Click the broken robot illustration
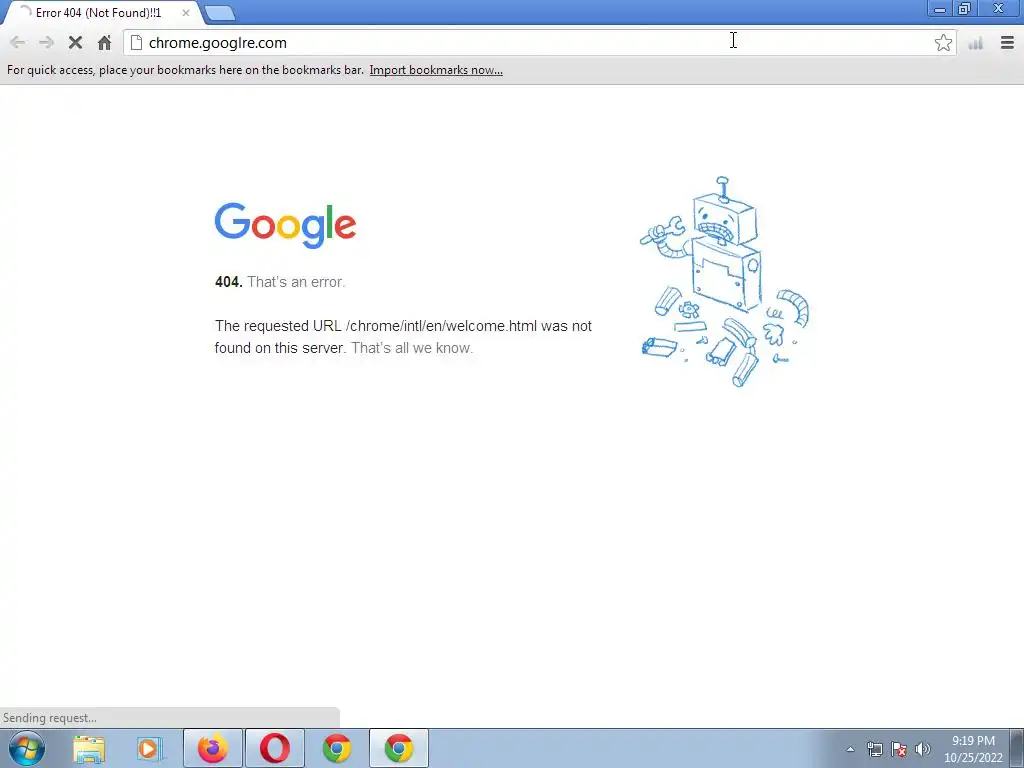The image size is (1024, 768). pyautogui.click(x=724, y=281)
